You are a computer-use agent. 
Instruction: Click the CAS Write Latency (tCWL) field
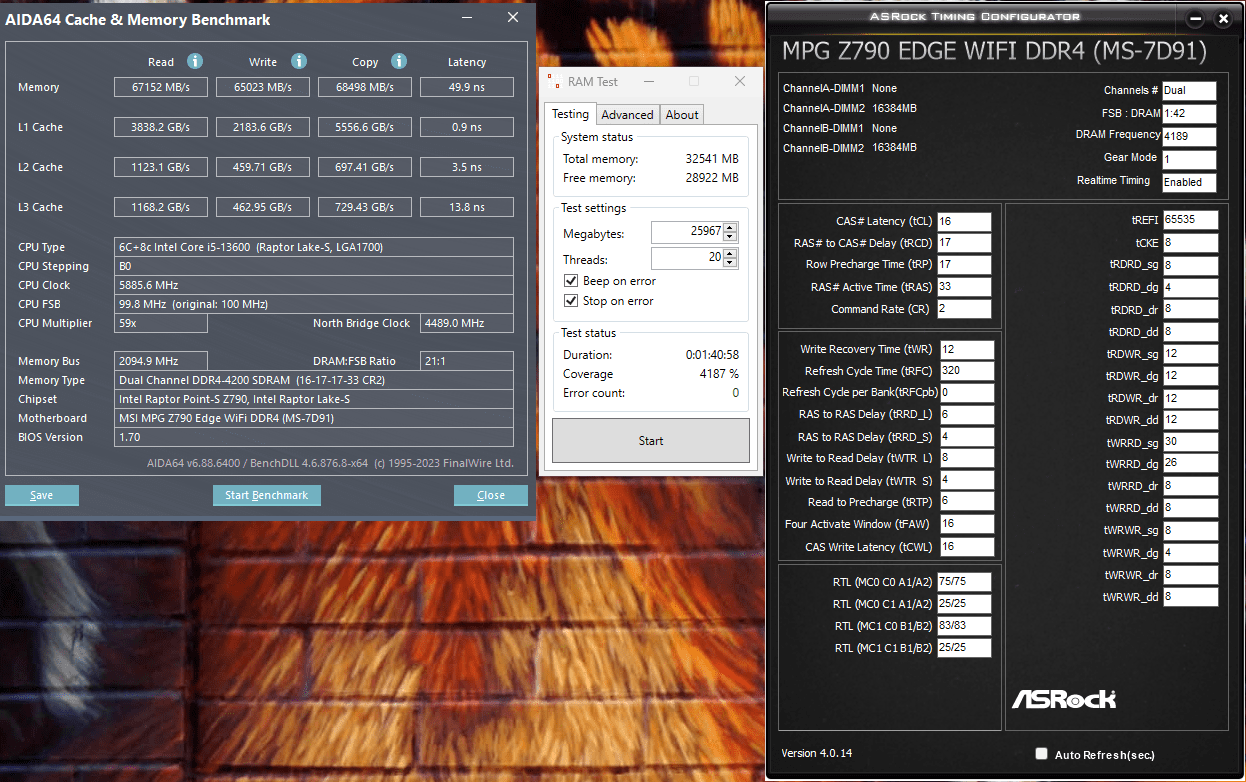[967, 547]
